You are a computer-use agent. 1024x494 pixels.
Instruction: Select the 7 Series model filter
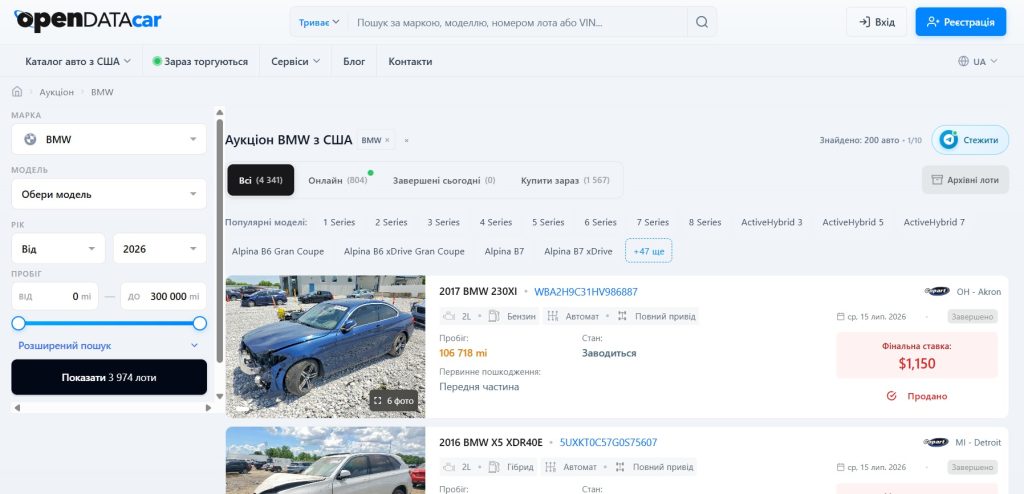click(x=652, y=222)
